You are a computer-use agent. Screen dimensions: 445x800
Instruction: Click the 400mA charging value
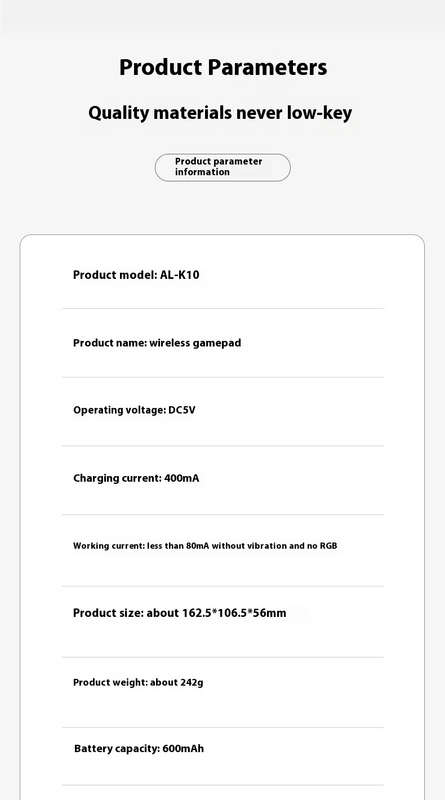(x=182, y=479)
